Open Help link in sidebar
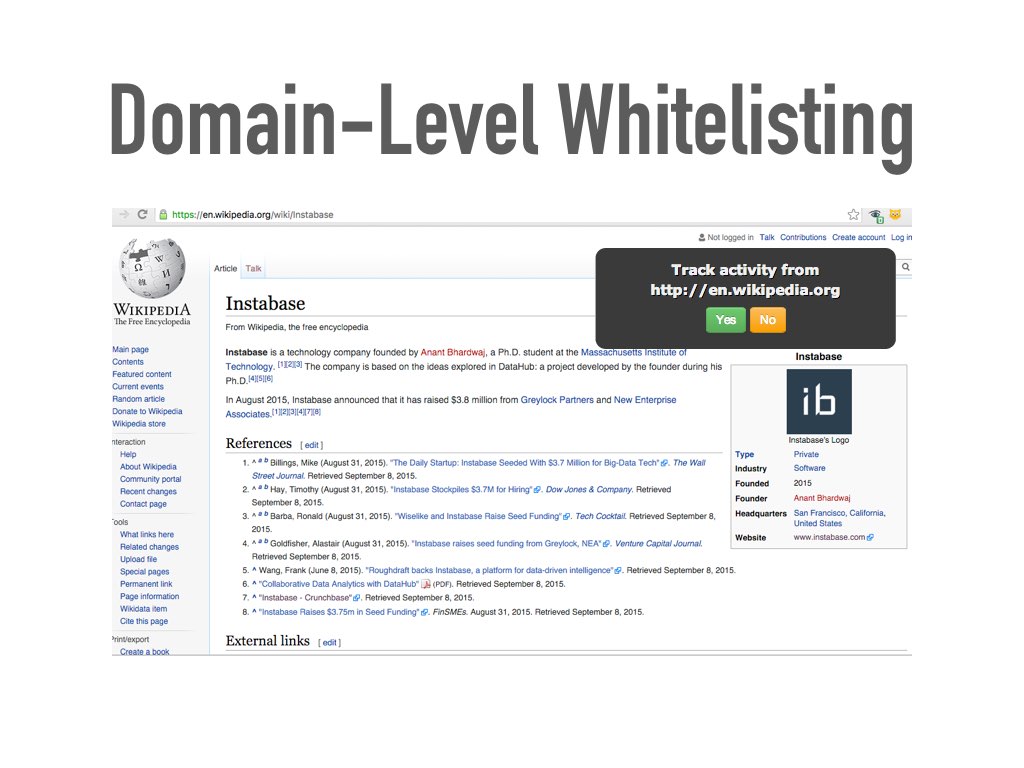Image resolution: width=1024 pixels, height=768 pixels. 128,455
